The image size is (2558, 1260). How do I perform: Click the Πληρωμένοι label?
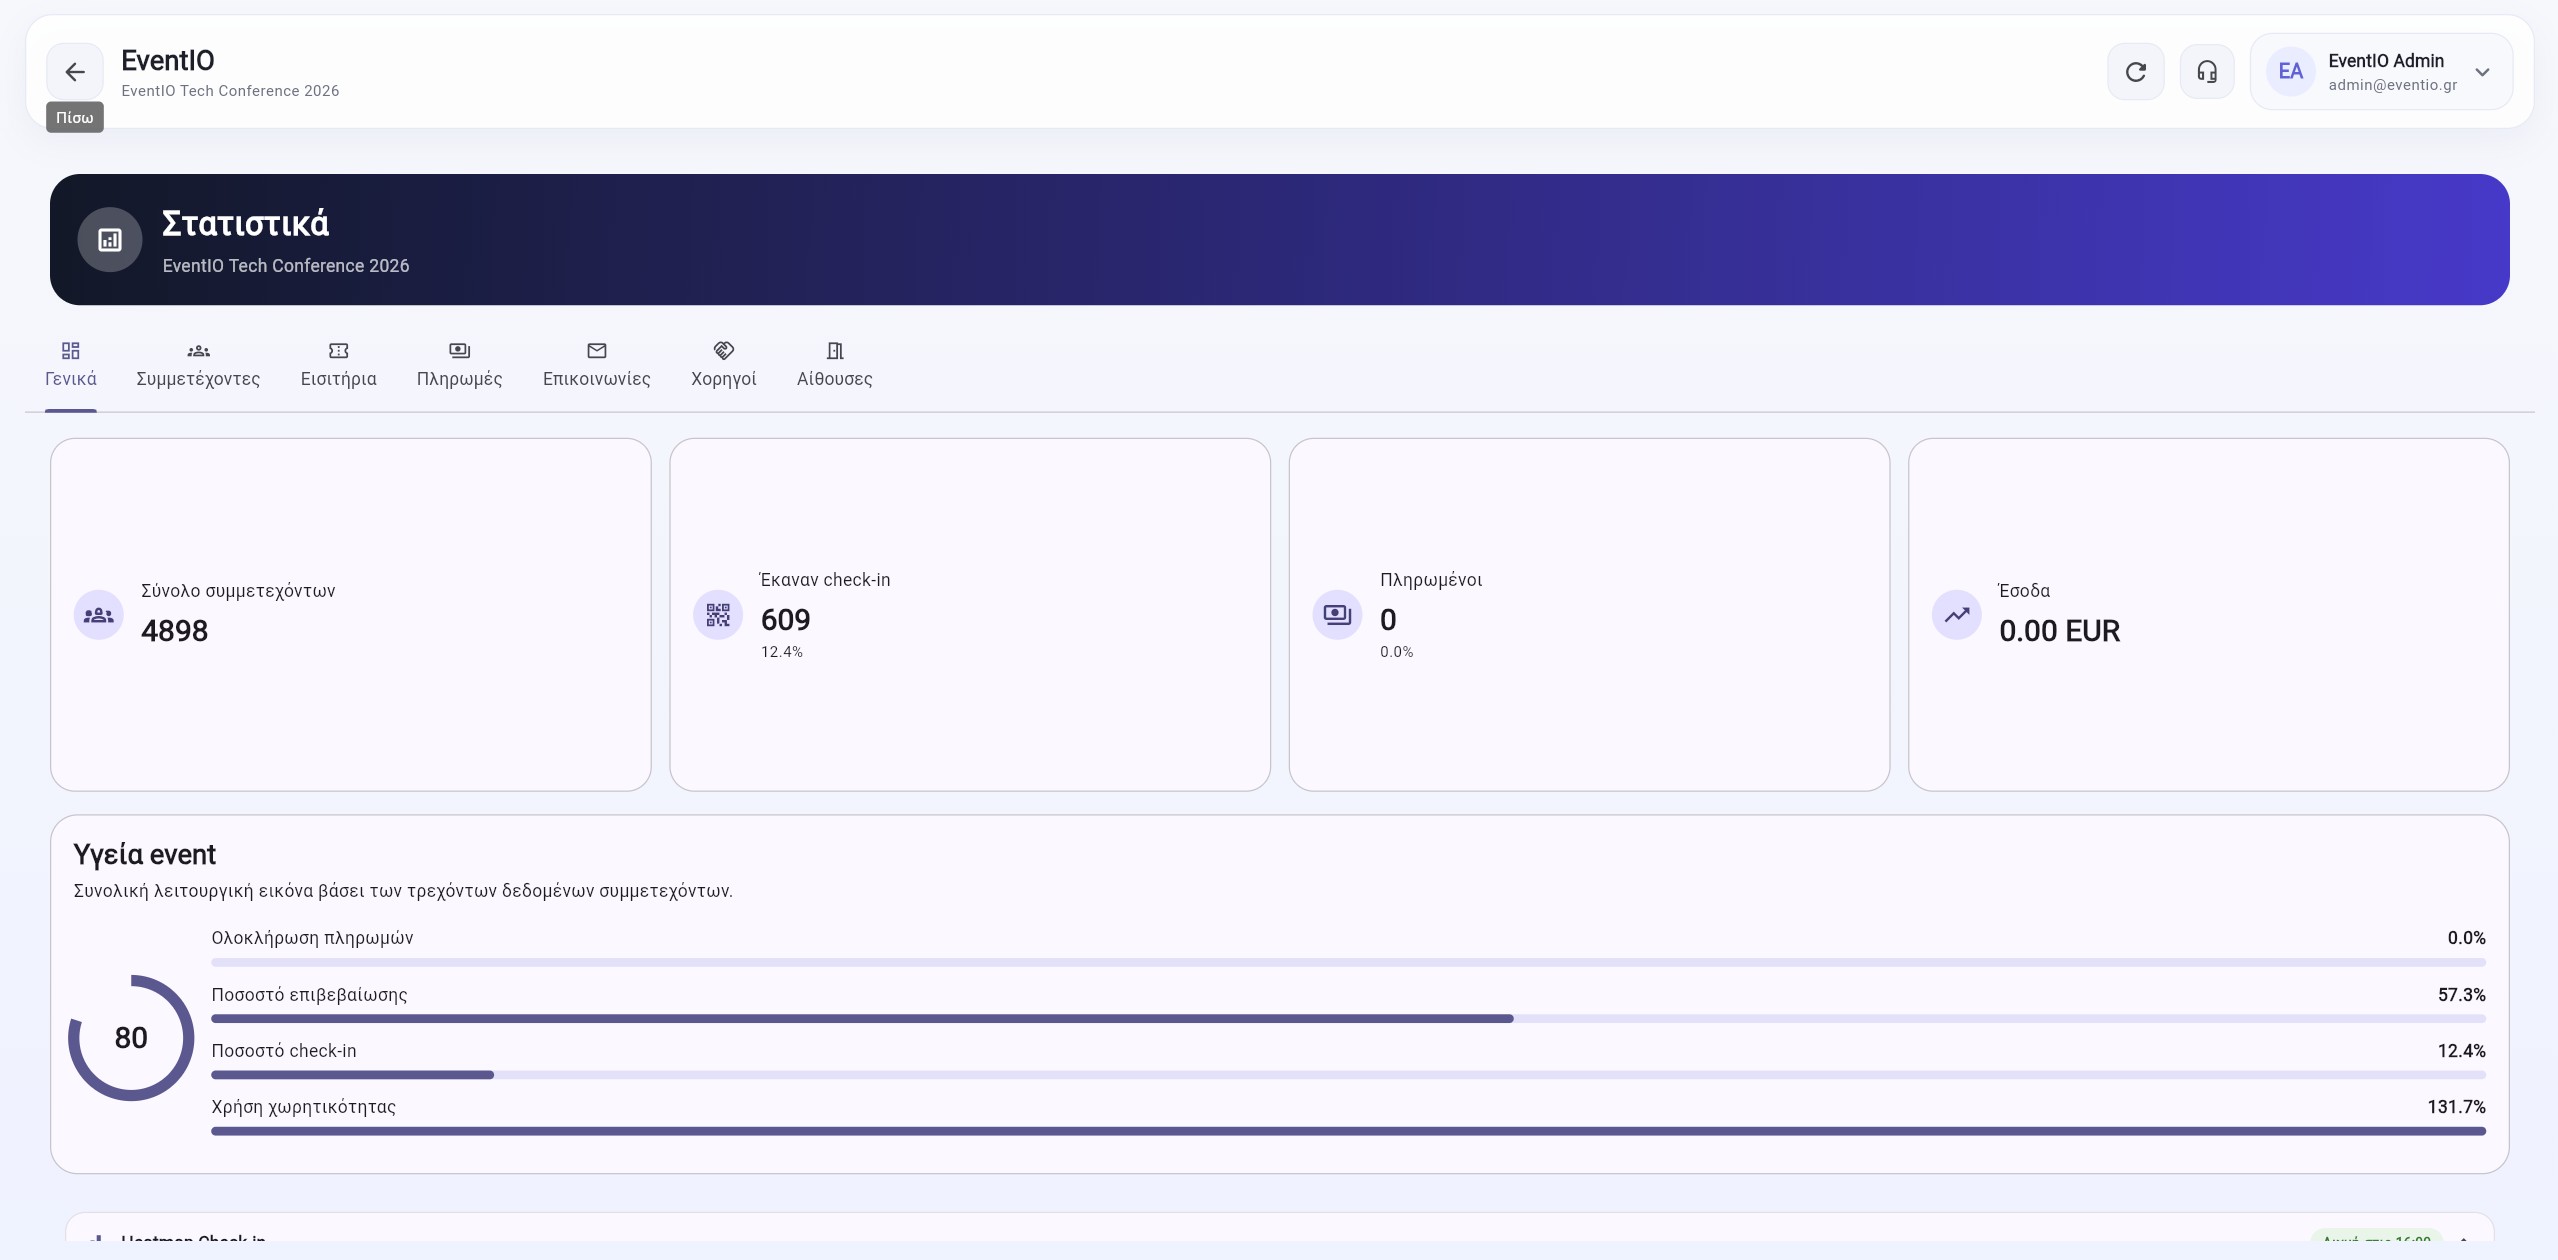click(1430, 580)
